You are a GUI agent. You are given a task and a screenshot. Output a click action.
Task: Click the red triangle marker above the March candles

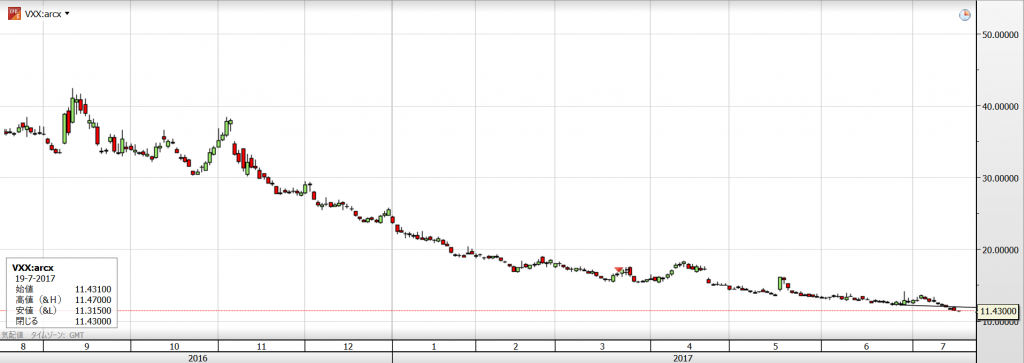click(x=619, y=269)
